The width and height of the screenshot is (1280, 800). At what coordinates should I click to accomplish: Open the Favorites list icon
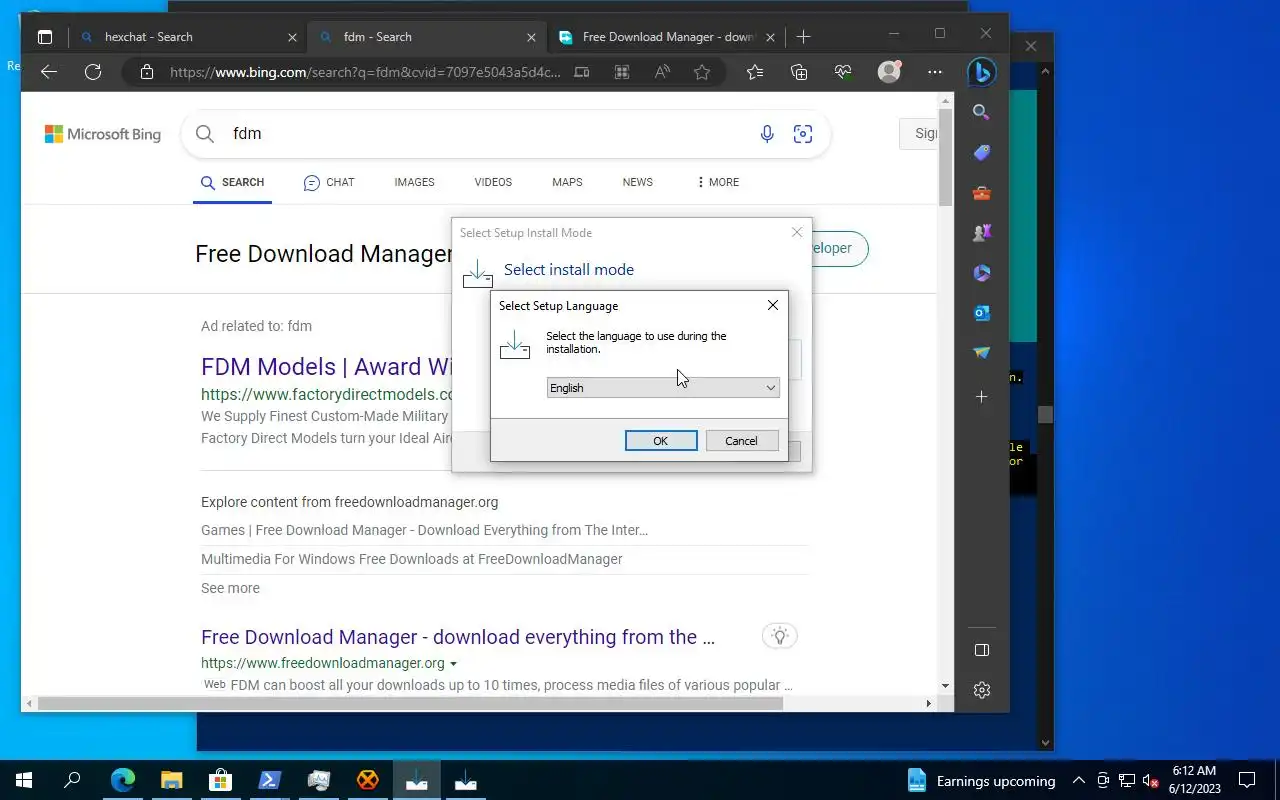pos(755,72)
